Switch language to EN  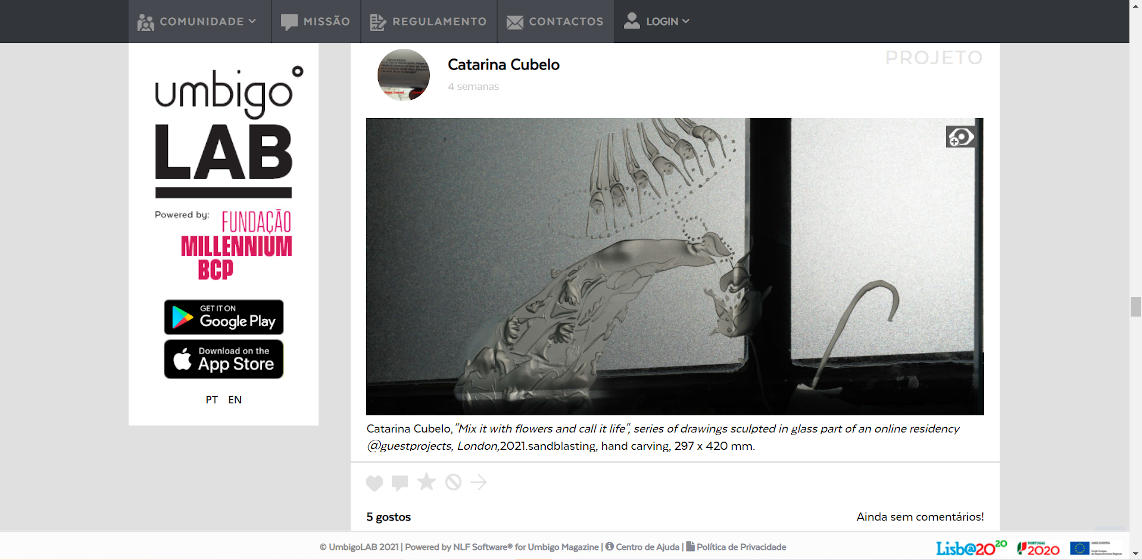click(235, 400)
